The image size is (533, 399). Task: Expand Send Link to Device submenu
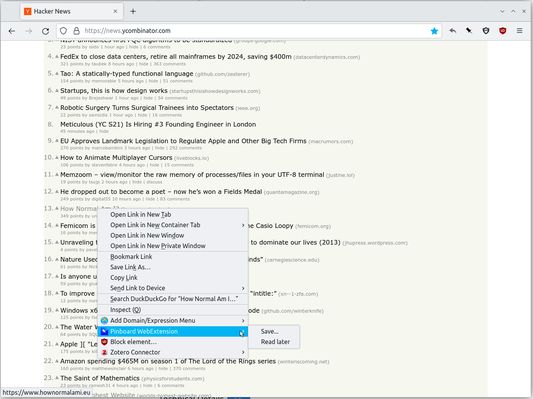pyautogui.click(x=173, y=288)
